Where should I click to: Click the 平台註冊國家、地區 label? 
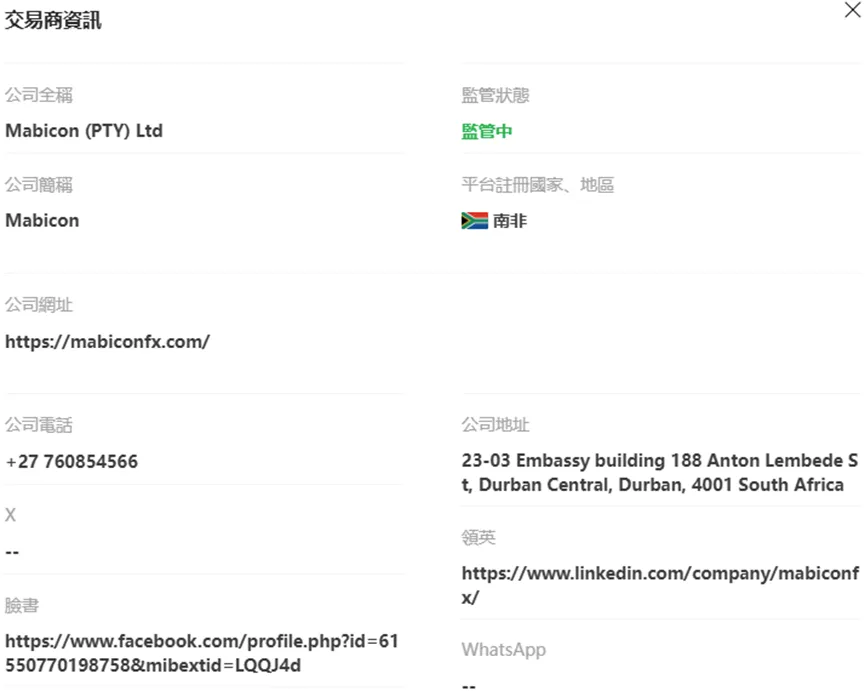[538, 185]
